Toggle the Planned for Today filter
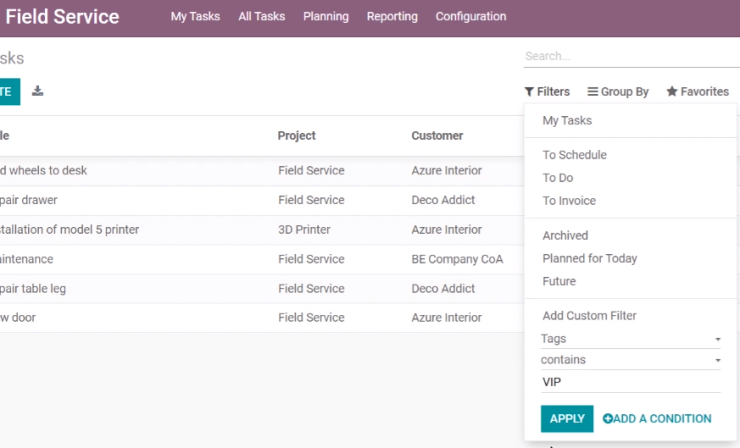740x448 pixels. click(x=589, y=258)
